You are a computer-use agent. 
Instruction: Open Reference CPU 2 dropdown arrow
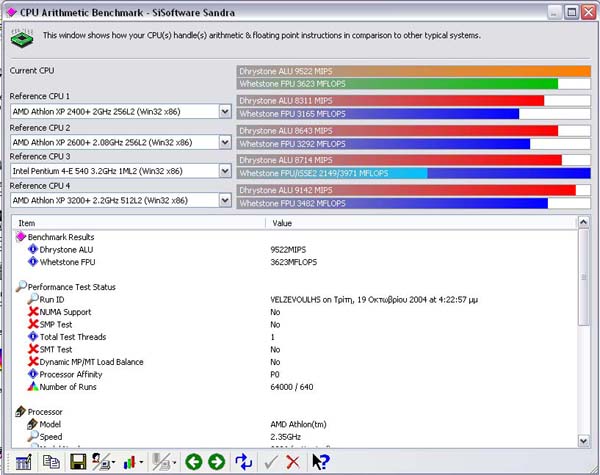[225, 142]
